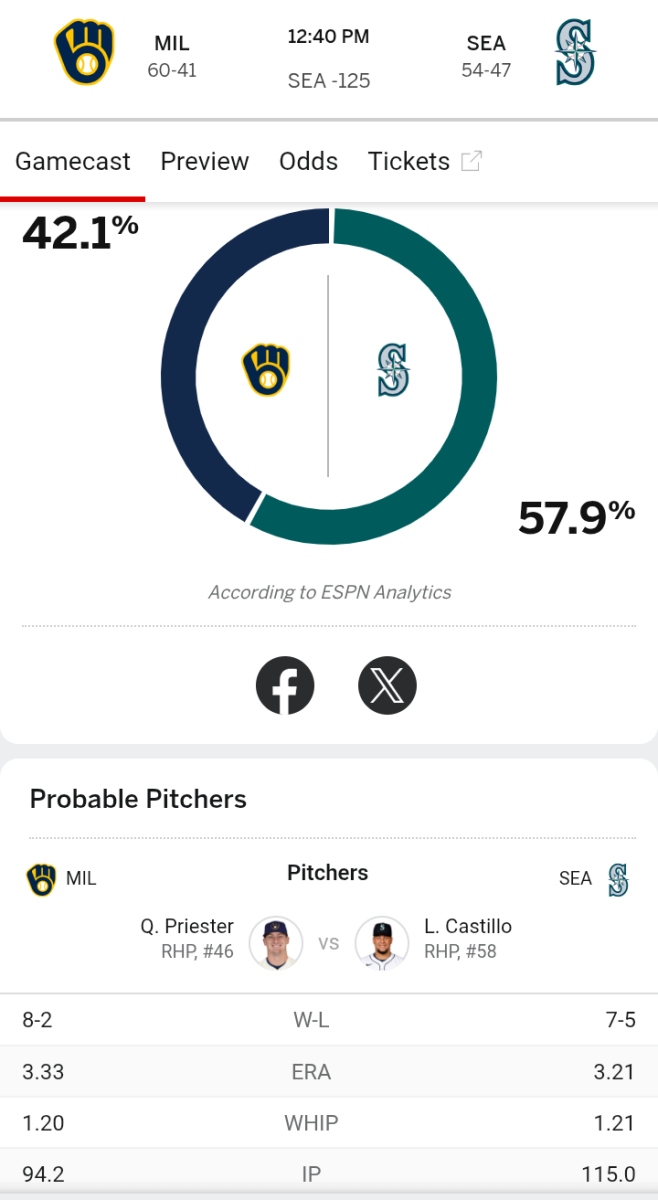658x1200 pixels.
Task: Click the Brewers logo inside the donut chart
Action: pyautogui.click(x=266, y=371)
